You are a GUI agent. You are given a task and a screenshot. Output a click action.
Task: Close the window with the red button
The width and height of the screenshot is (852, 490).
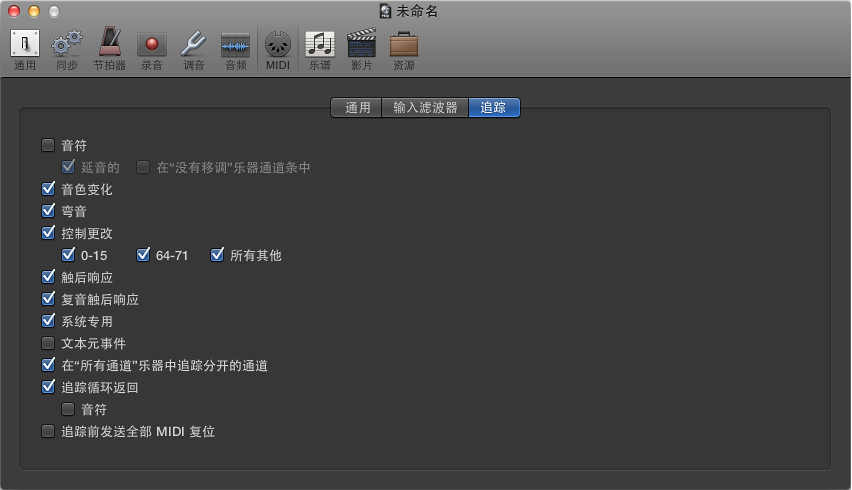point(14,11)
